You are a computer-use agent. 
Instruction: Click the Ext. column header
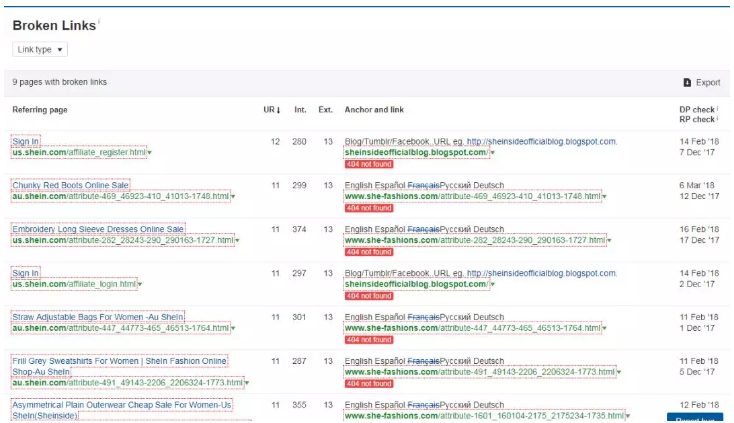[x=325, y=110]
